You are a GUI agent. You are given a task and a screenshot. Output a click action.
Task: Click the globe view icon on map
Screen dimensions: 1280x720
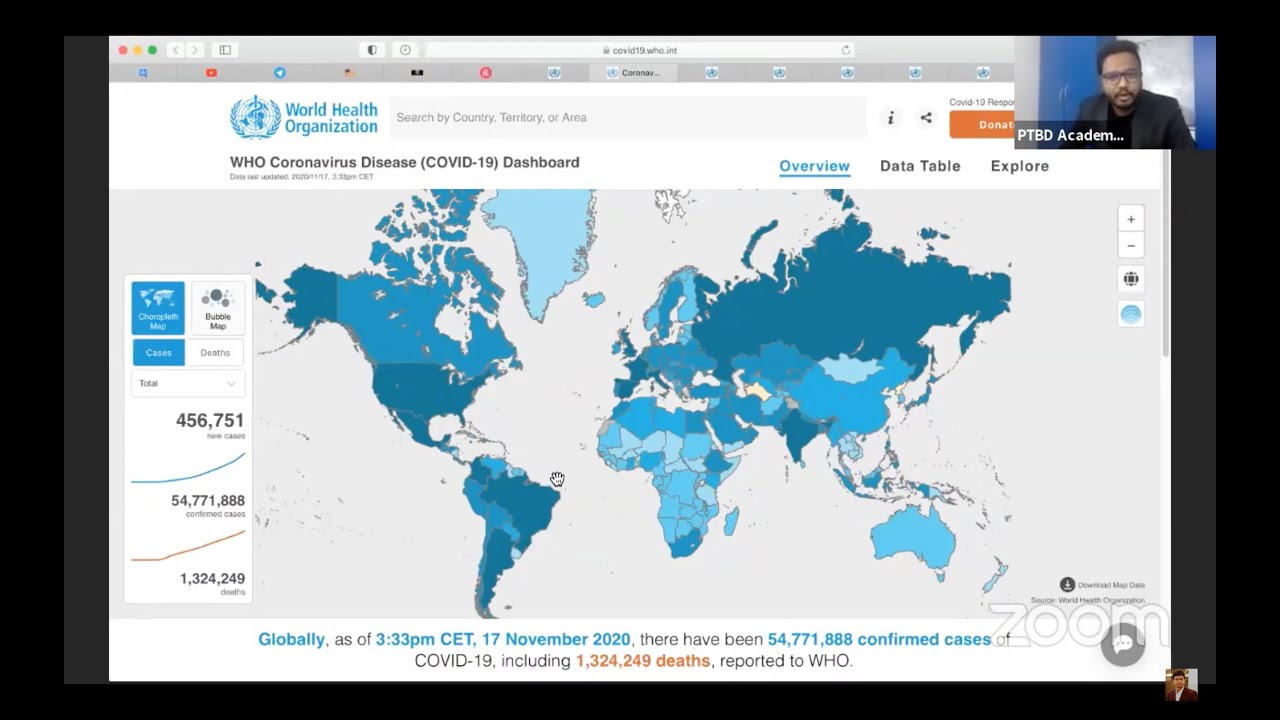(x=1131, y=279)
